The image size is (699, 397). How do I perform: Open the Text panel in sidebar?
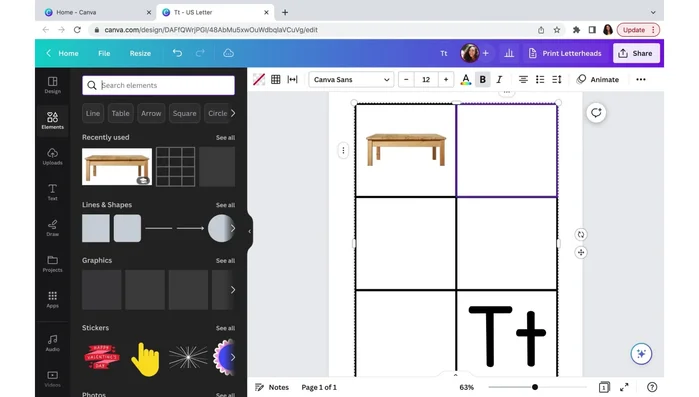52,192
